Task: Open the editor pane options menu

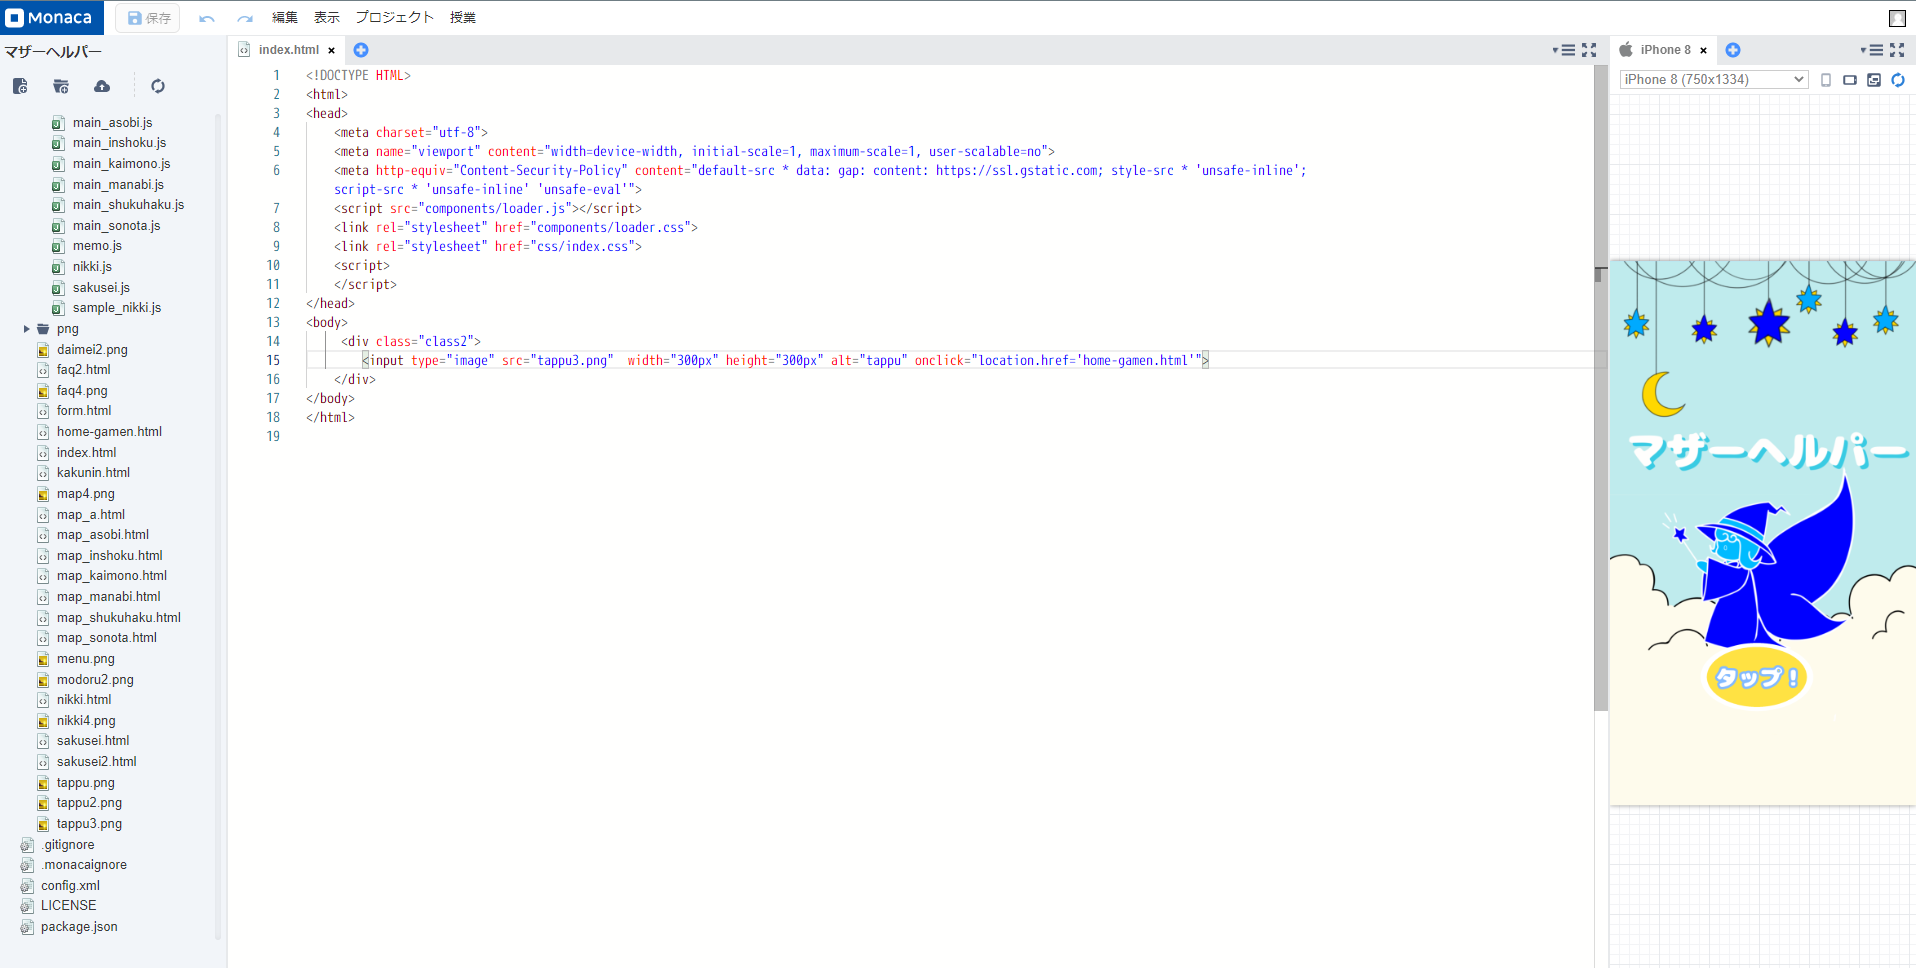Action: 1564,50
